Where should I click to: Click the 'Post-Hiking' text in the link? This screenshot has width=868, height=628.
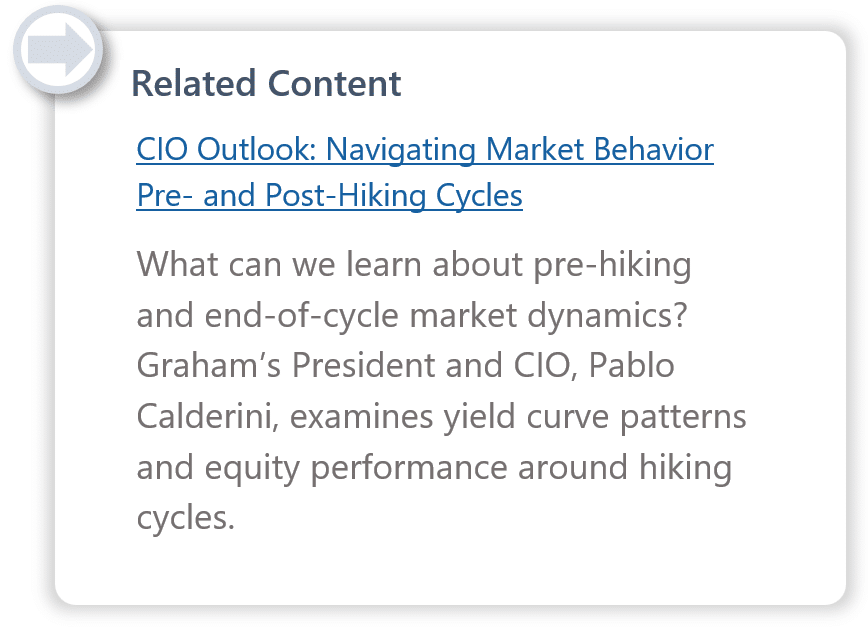[x=345, y=195]
